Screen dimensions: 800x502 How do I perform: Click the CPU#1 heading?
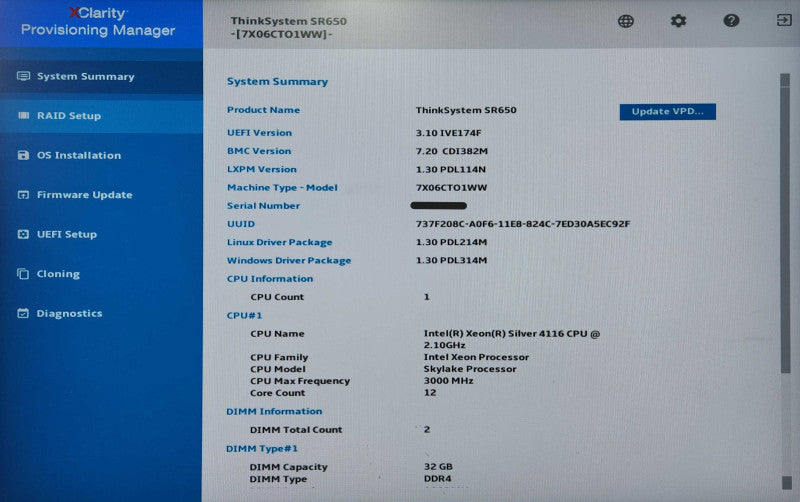[244, 315]
